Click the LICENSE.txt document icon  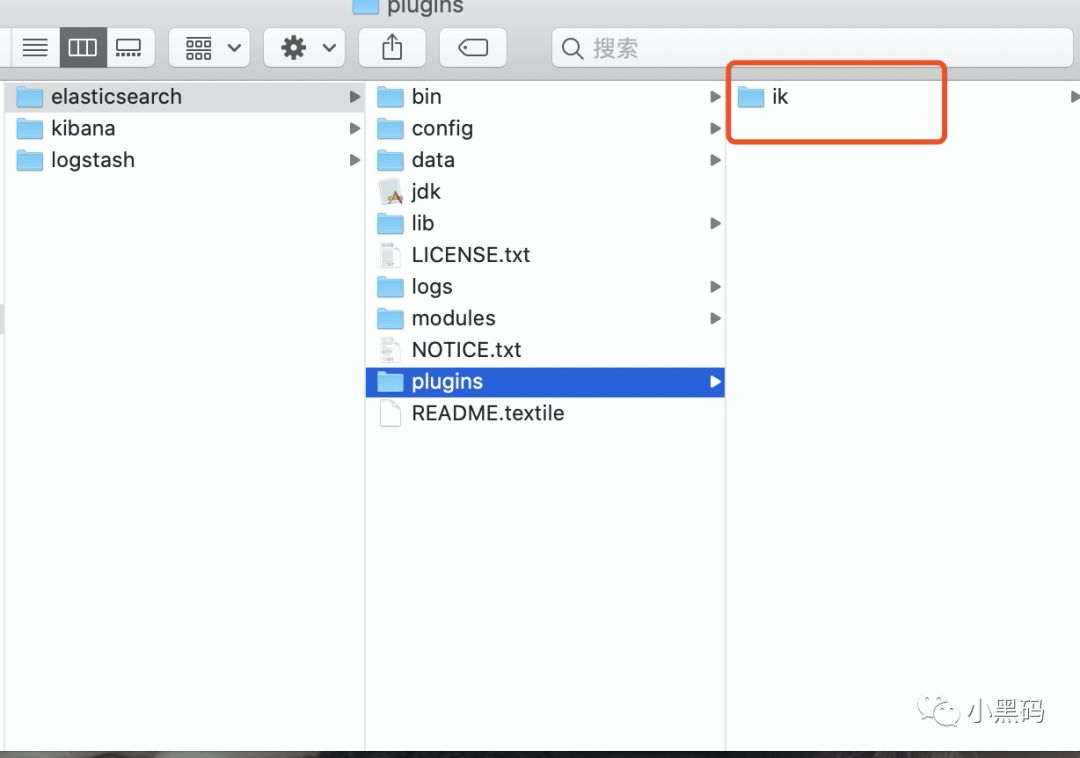point(391,255)
